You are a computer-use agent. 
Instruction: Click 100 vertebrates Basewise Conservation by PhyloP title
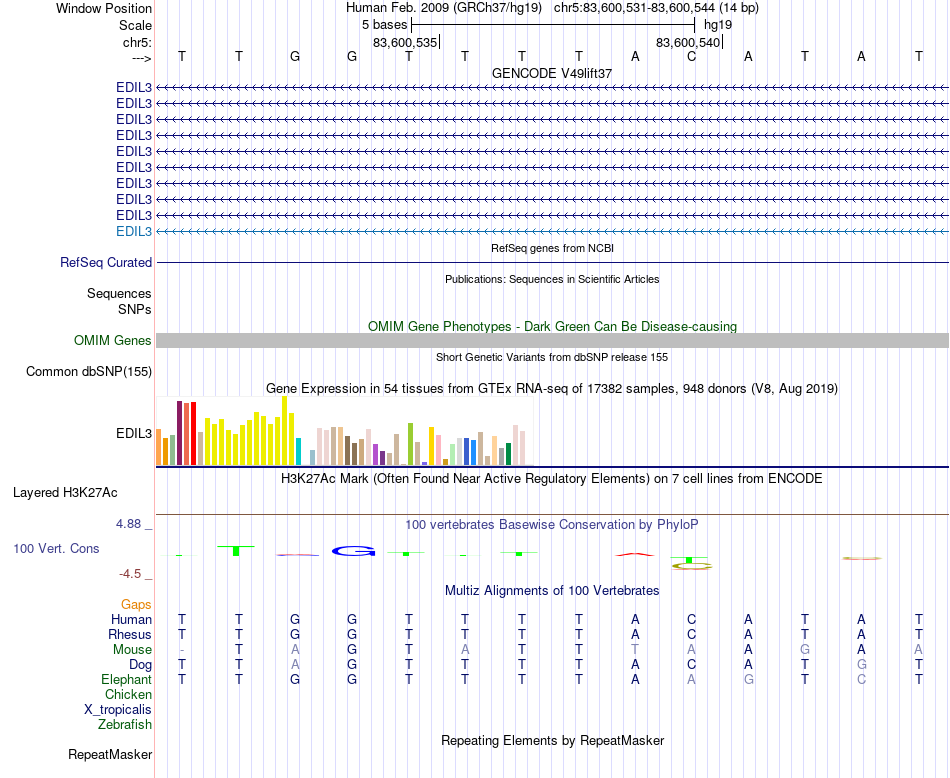[552, 524]
